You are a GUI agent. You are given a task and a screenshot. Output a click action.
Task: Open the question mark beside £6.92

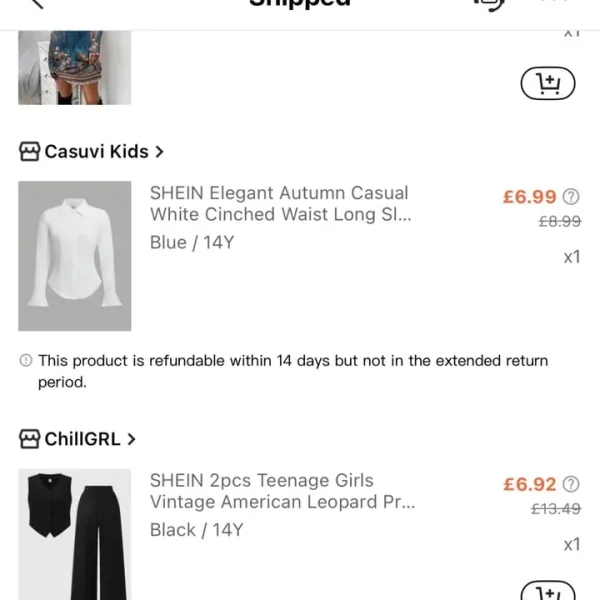571,485
